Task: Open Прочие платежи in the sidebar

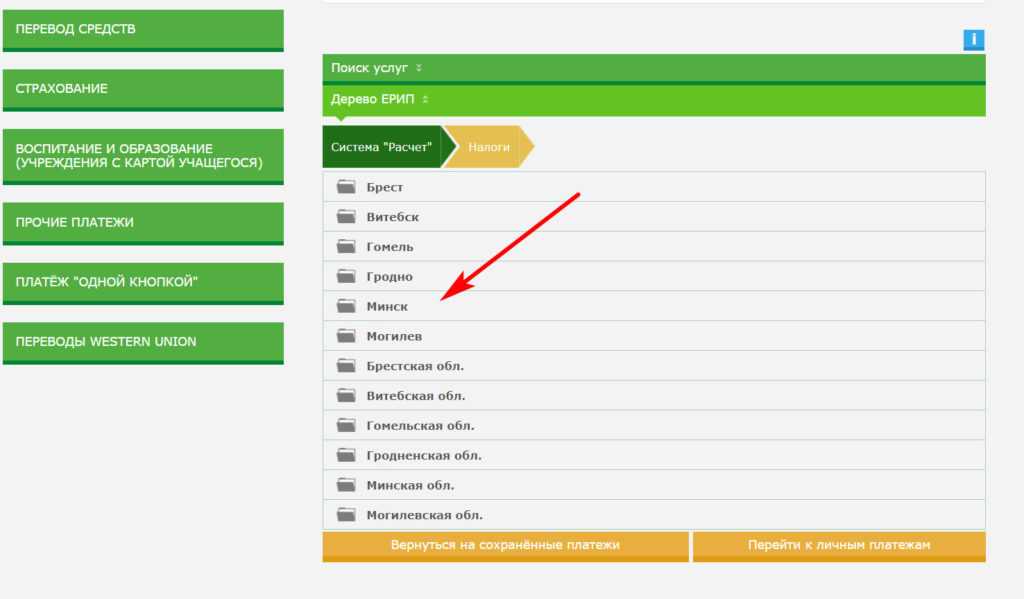Action: tap(143, 222)
